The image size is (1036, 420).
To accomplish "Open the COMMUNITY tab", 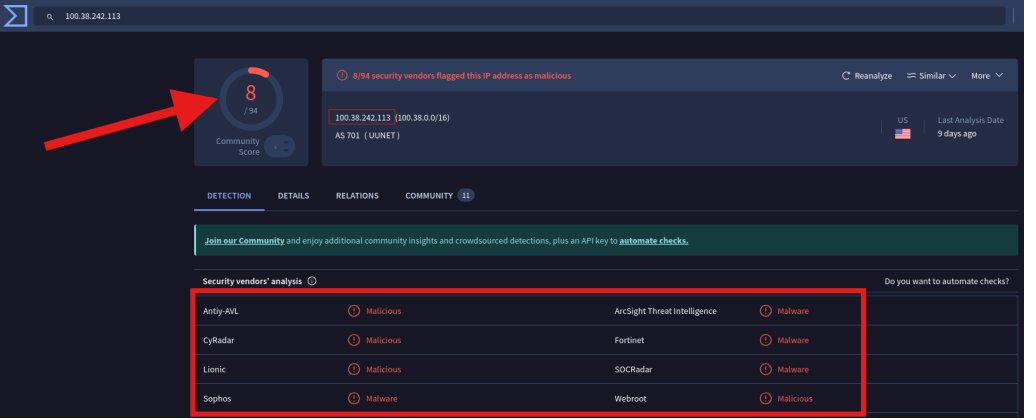I will 439,196.
